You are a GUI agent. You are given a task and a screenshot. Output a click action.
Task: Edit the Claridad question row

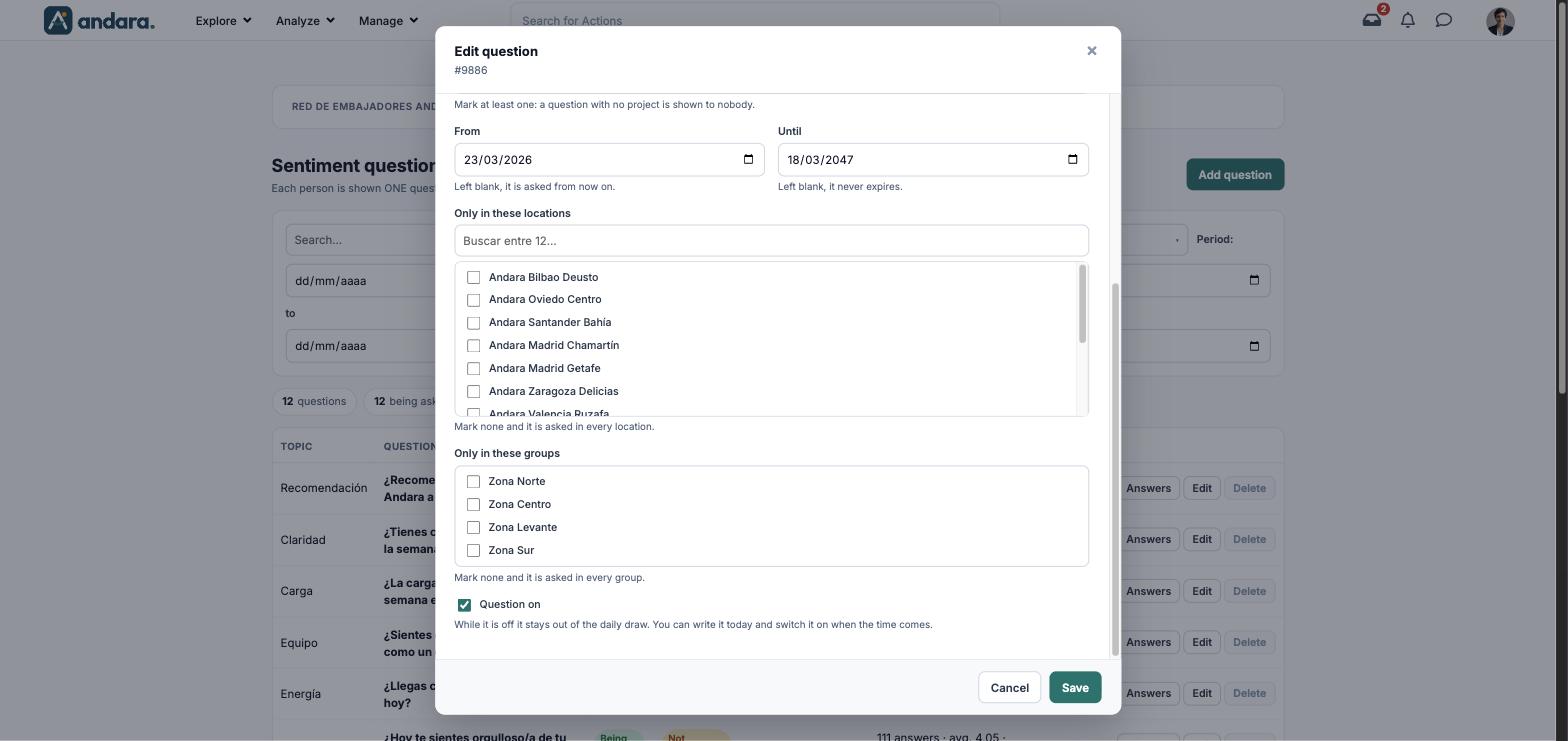(1201, 539)
